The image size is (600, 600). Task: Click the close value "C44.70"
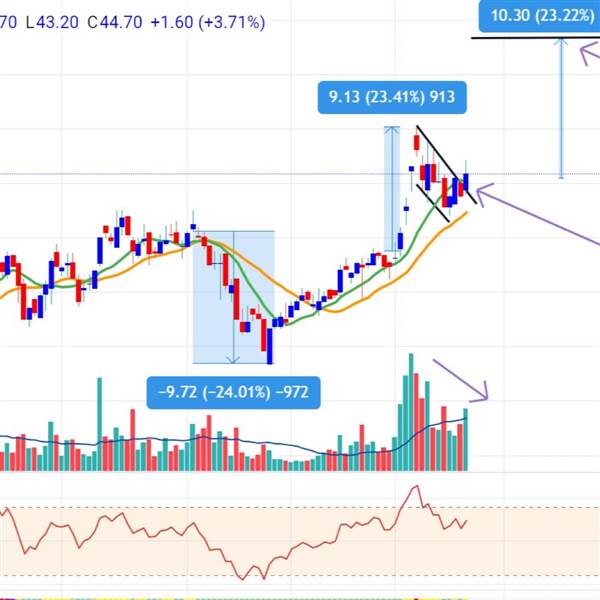[115, 22]
